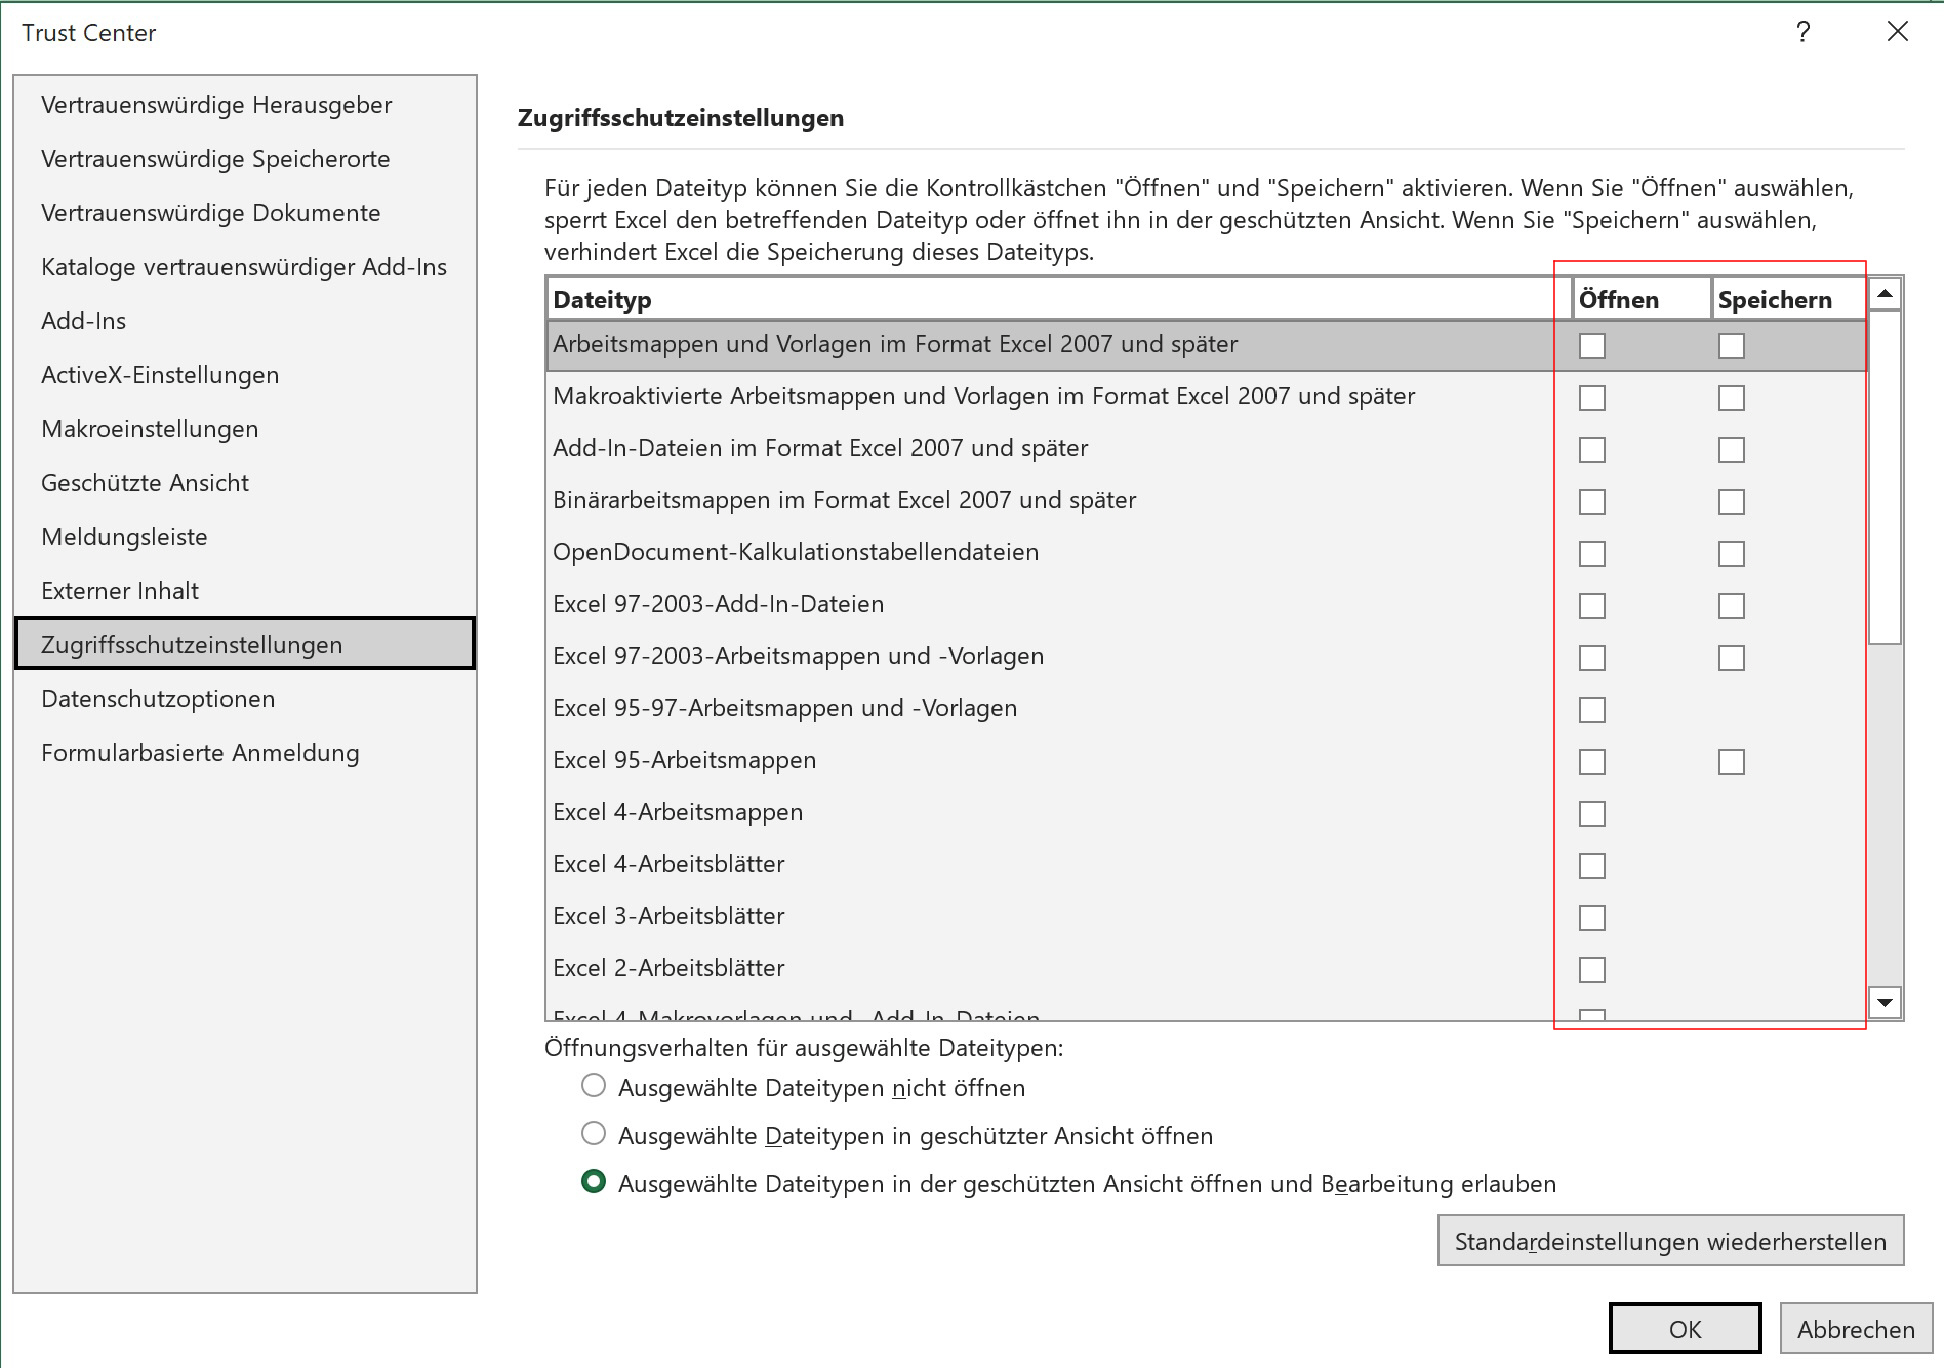Image resolution: width=1944 pixels, height=1368 pixels.
Task: Click the Speichern column header
Action: pos(1789,299)
